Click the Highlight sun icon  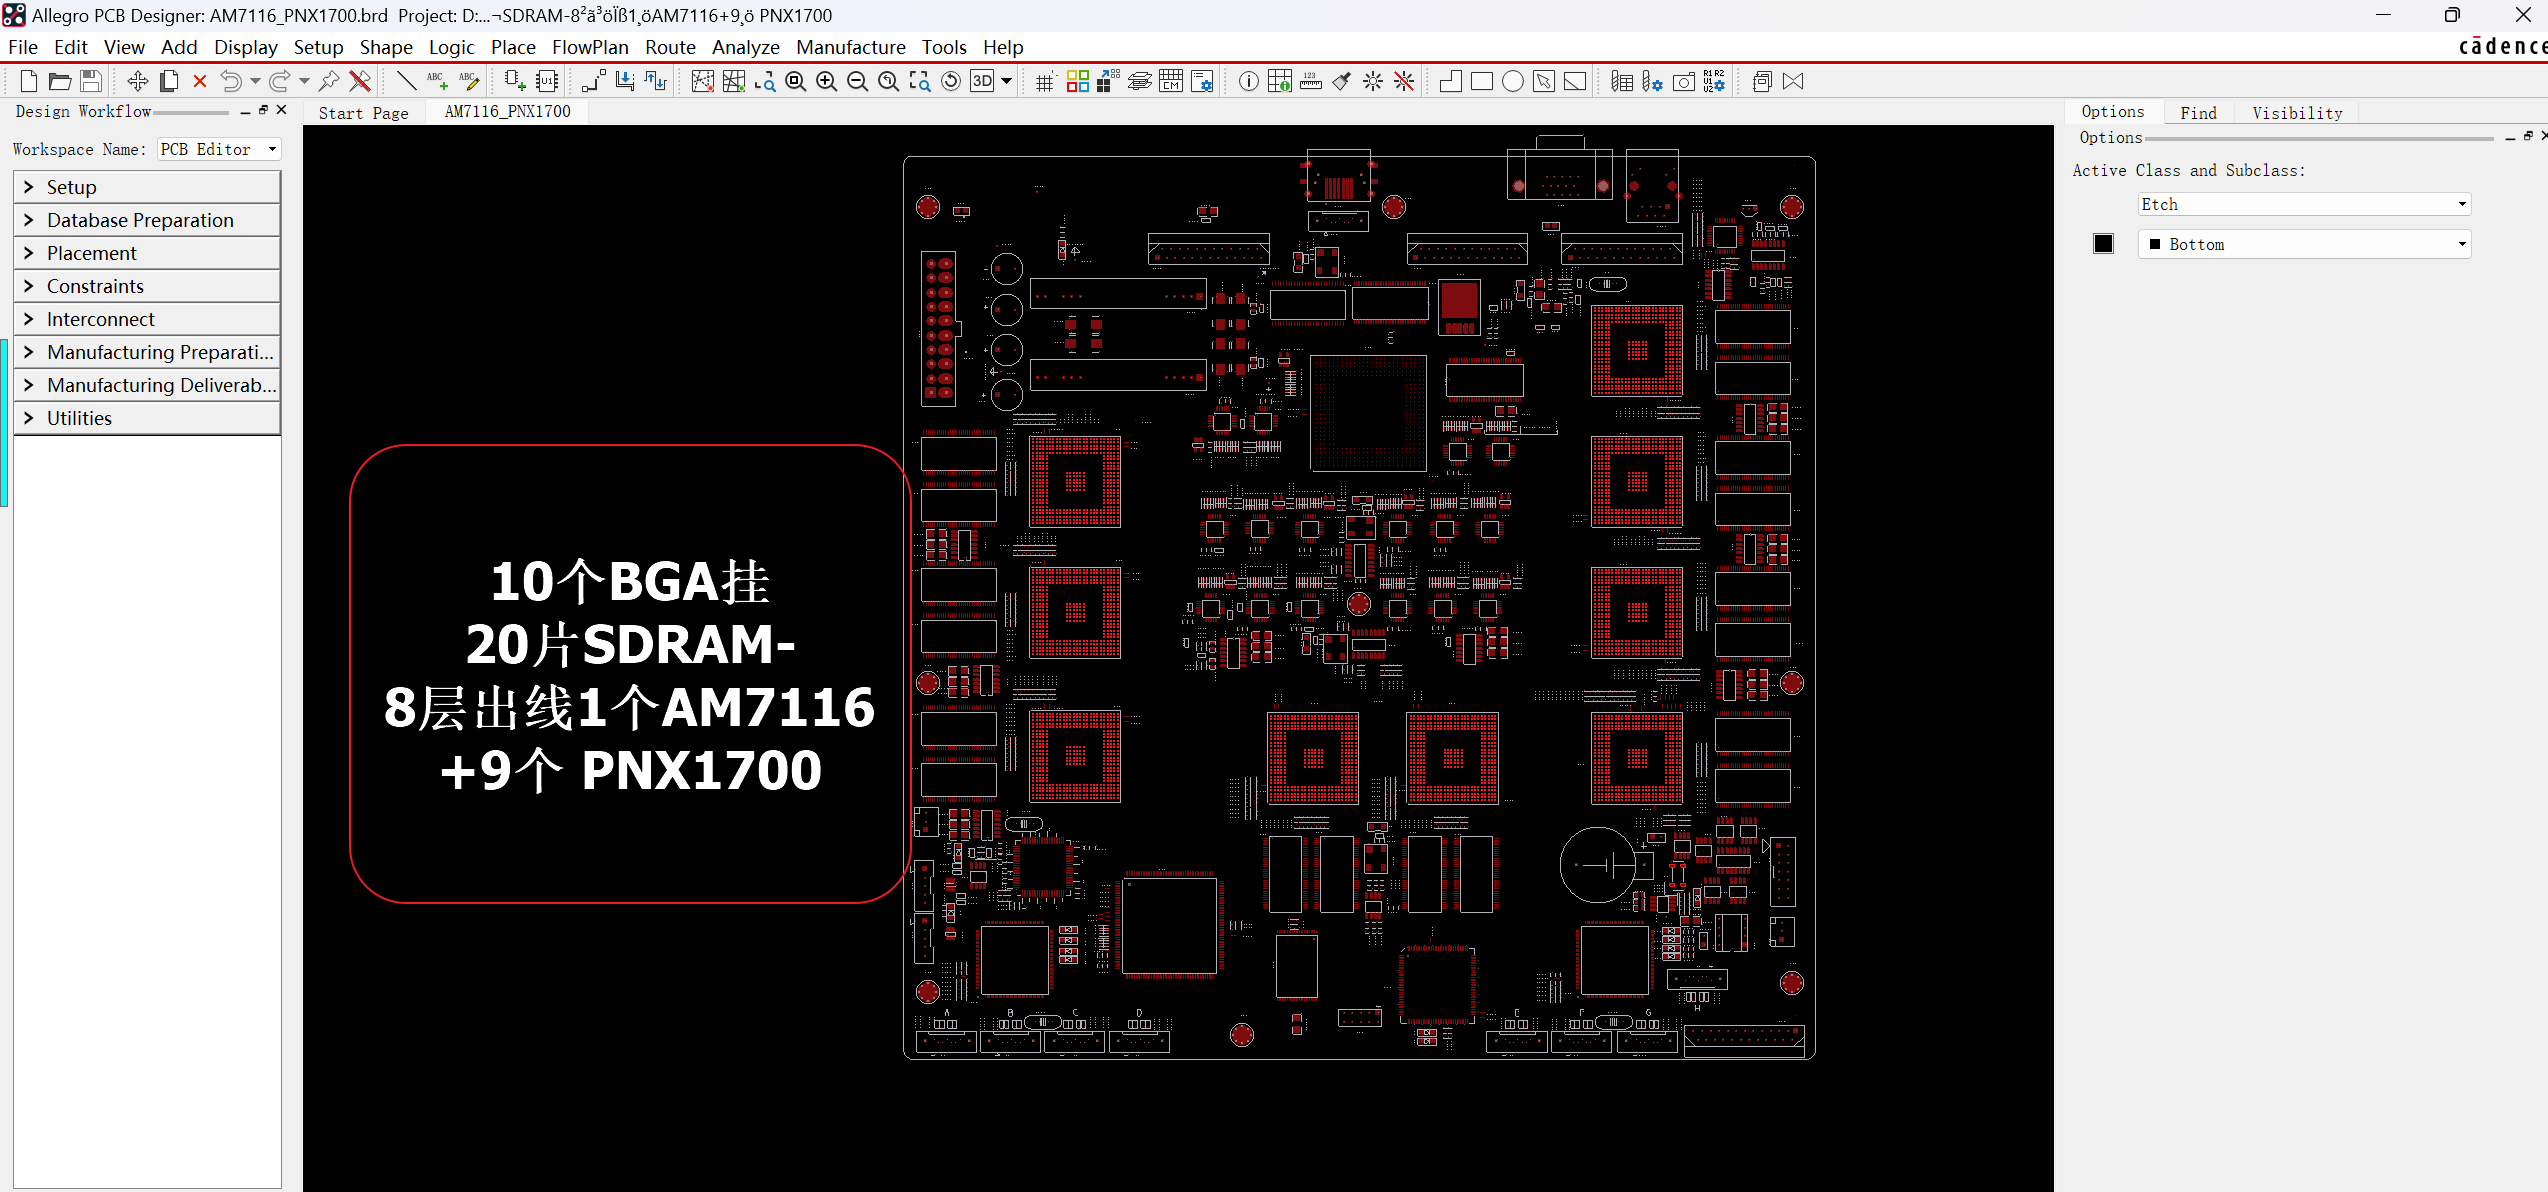1373,81
